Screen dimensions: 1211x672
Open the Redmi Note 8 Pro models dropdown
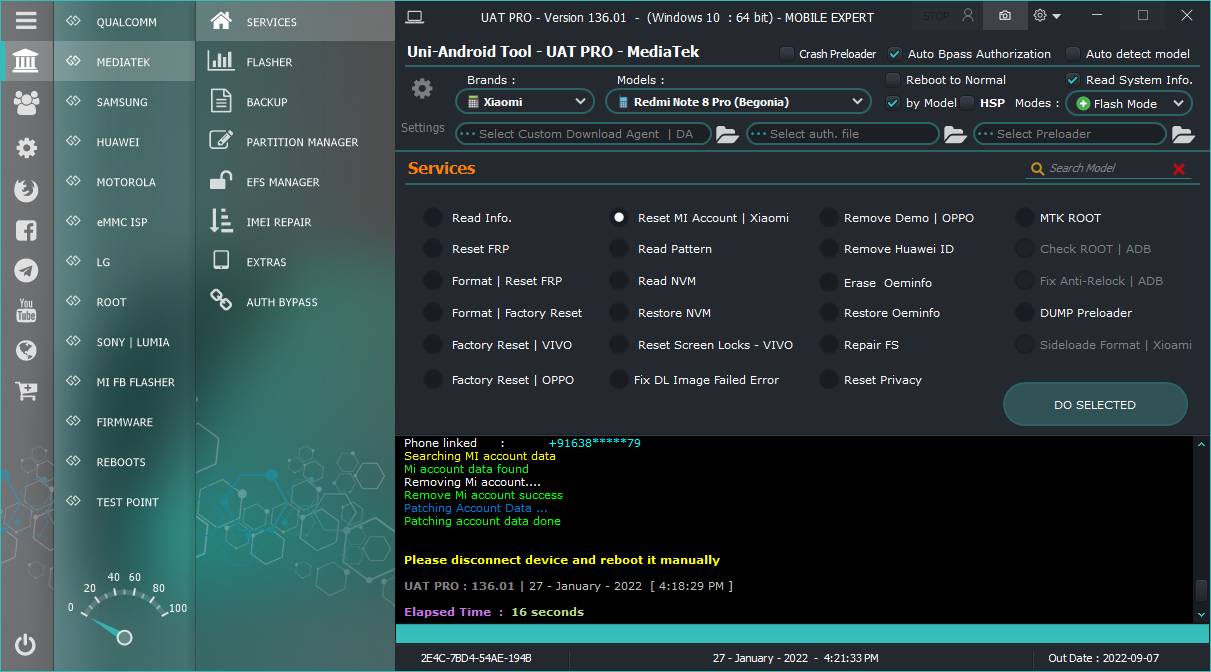[738, 101]
